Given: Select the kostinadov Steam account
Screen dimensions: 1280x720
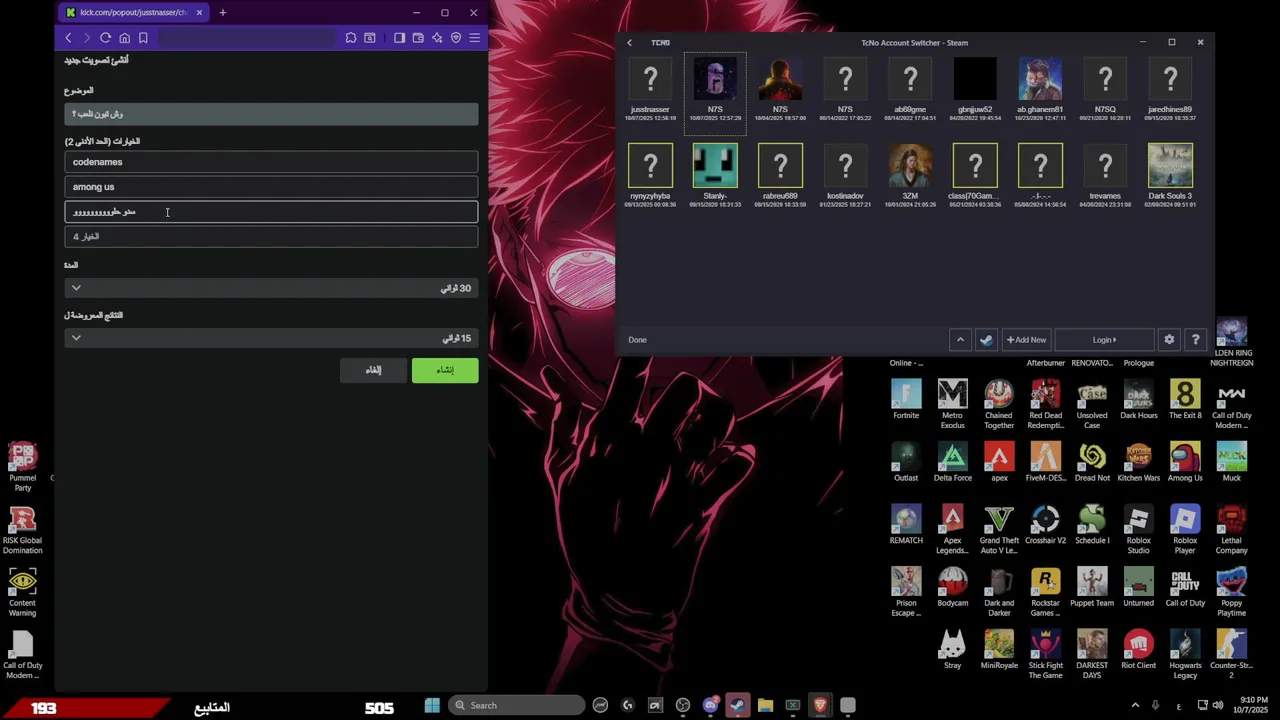Looking at the screenshot, I should [845, 175].
